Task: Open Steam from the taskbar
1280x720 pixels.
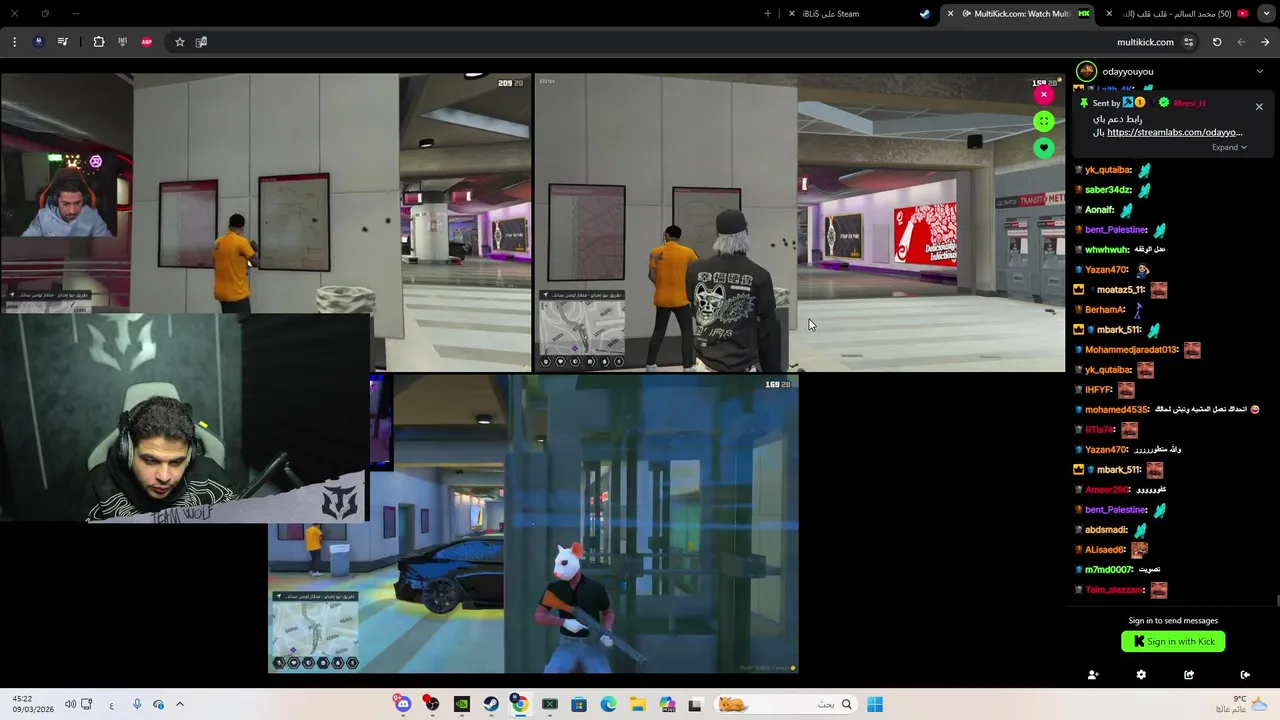Action: pyautogui.click(x=491, y=704)
